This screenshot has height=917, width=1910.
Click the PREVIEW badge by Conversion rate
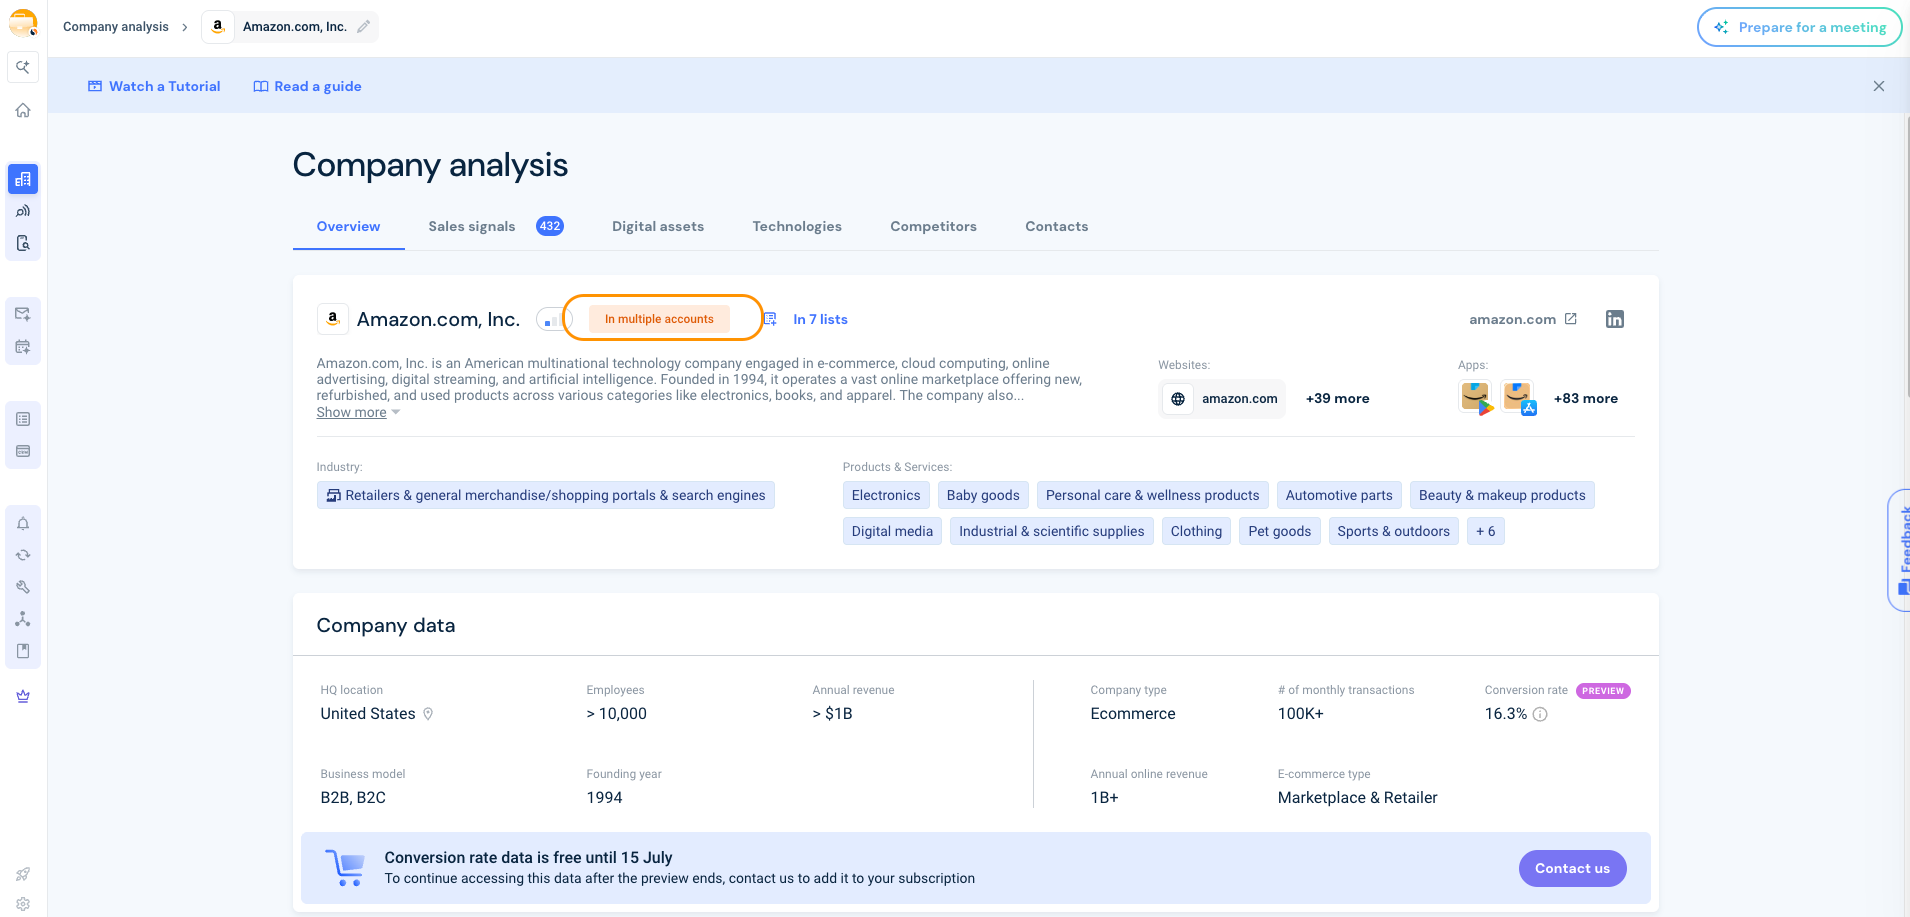click(x=1603, y=691)
